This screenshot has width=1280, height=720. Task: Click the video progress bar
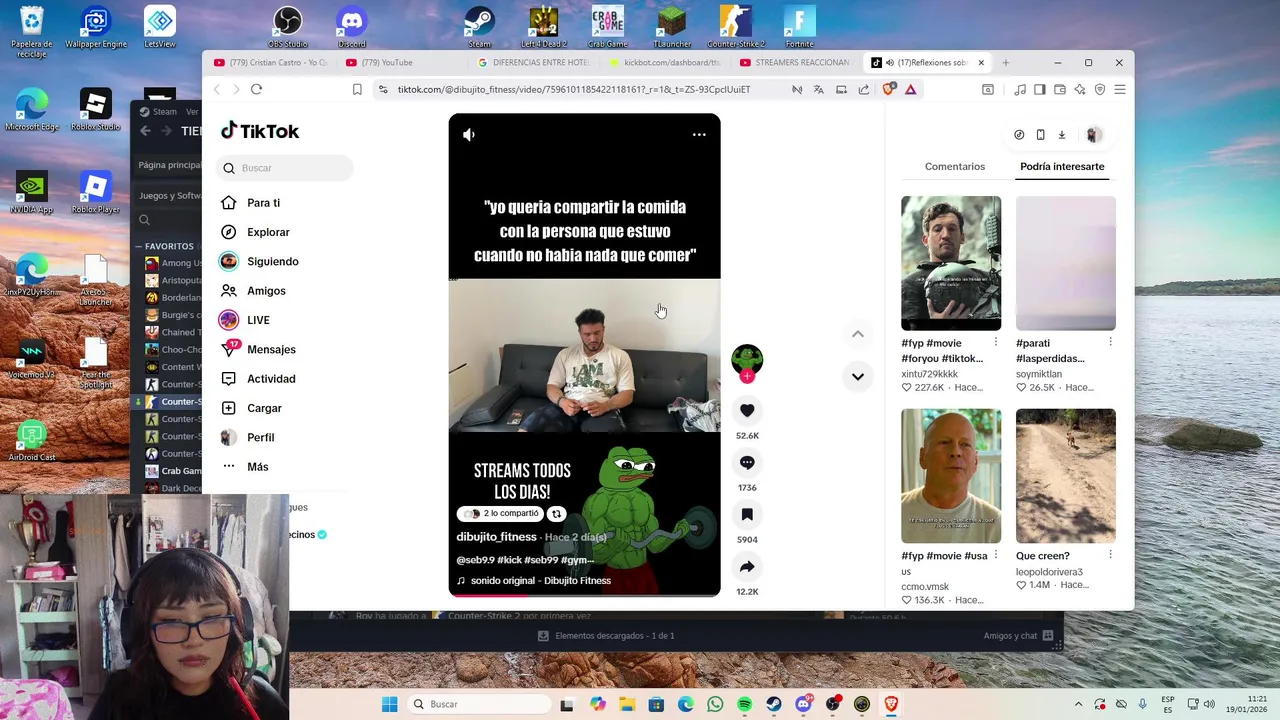point(584,594)
